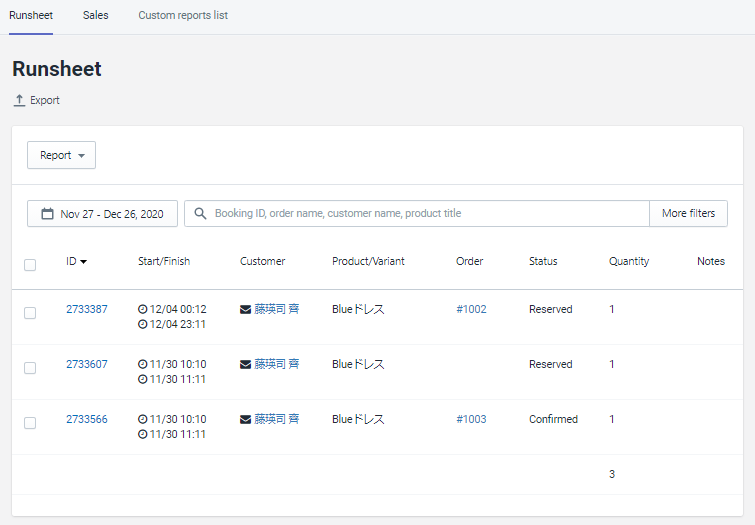Click envelope icon for booking 2733387
This screenshot has width=755, height=525.
(246, 310)
